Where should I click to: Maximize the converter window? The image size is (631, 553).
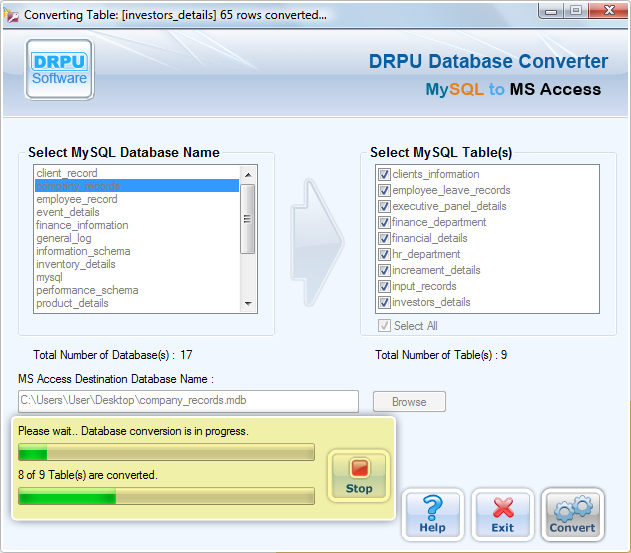point(576,10)
